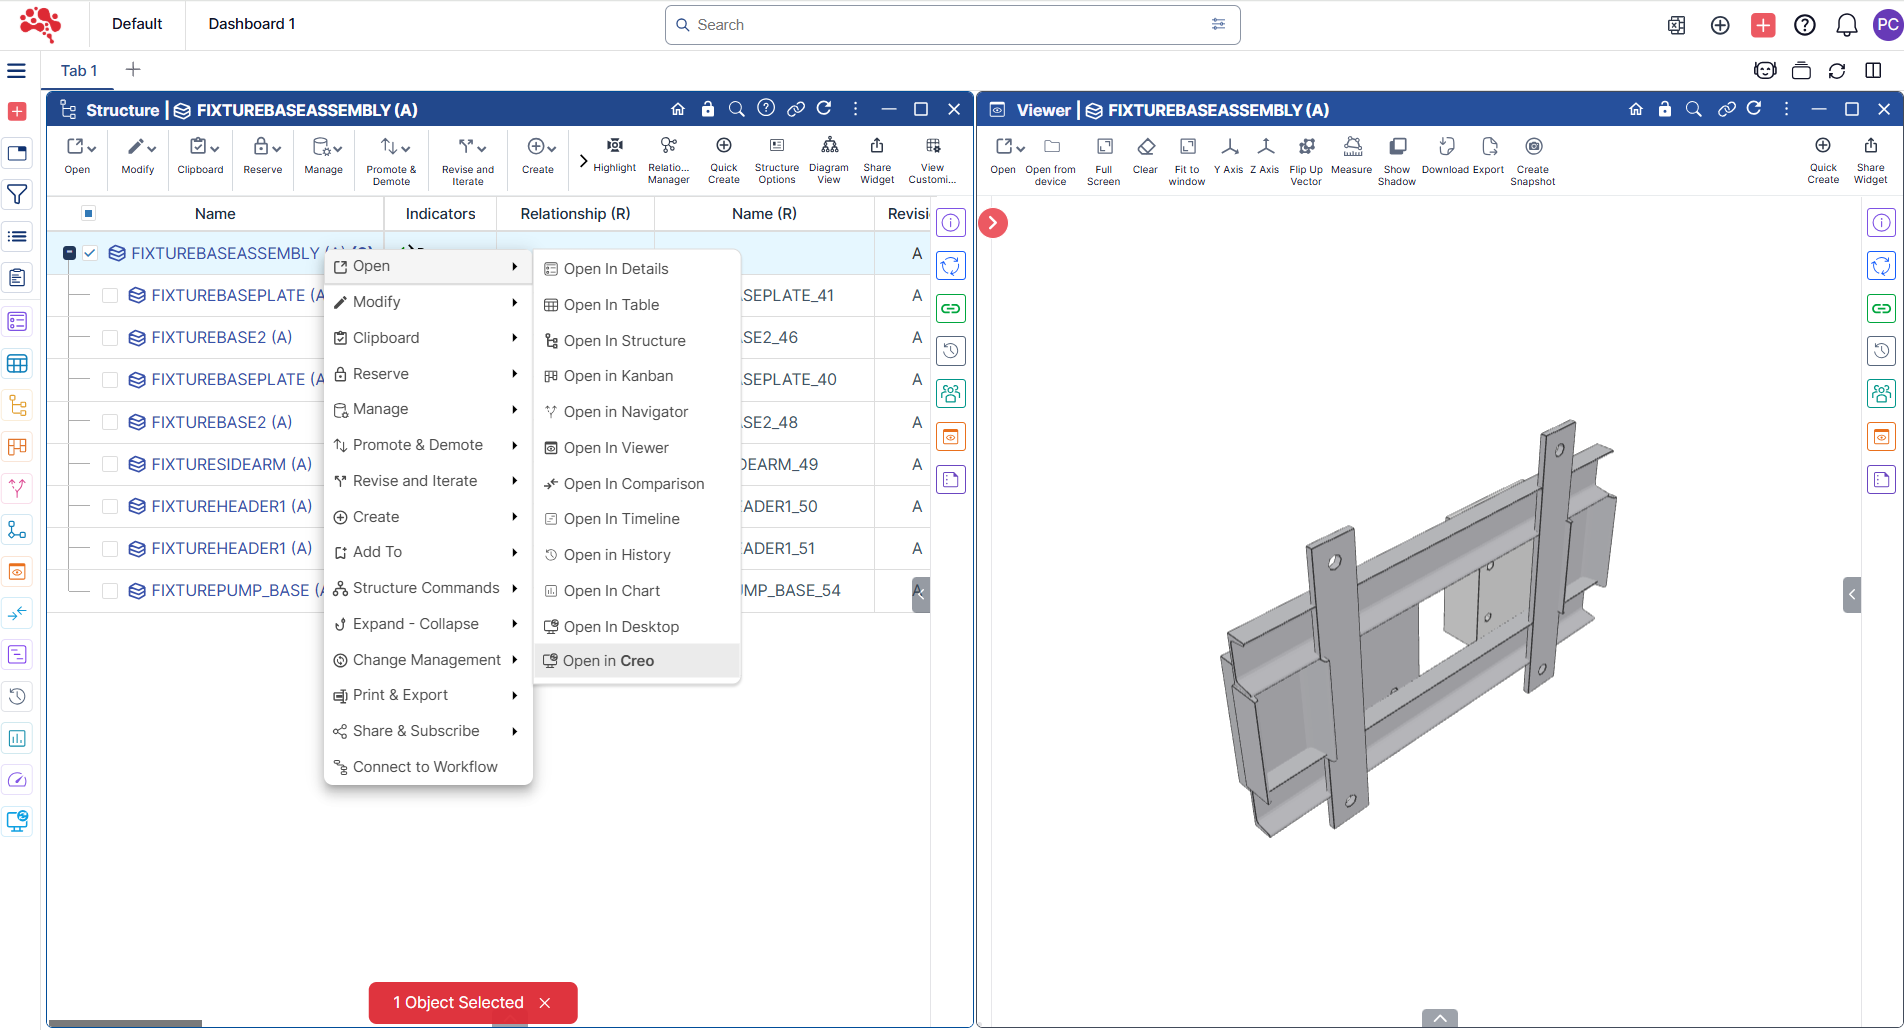The width and height of the screenshot is (1904, 1030).
Task: Choose Open in Creo menu item
Action: click(608, 661)
